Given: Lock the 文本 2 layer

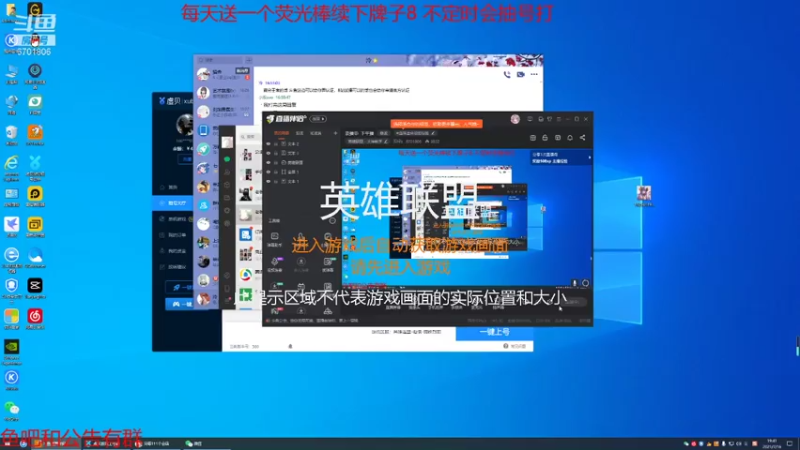Looking at the screenshot, I should pyautogui.click(x=276, y=144).
